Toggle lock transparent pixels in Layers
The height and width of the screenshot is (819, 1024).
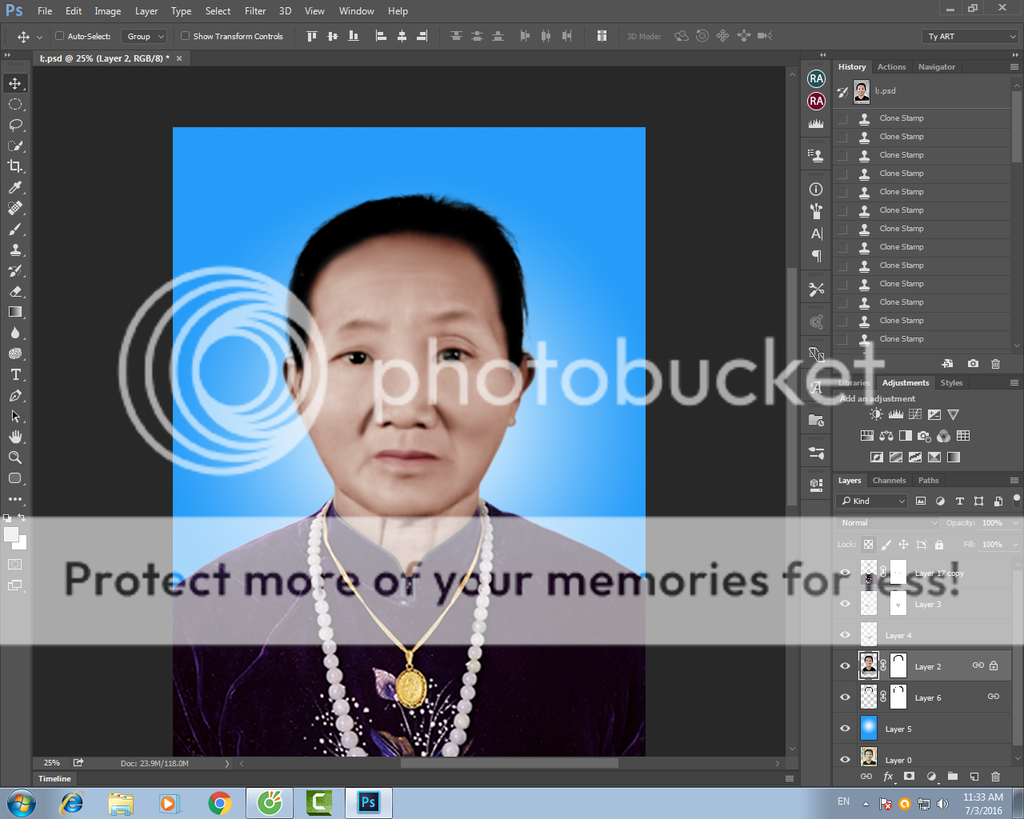(868, 544)
